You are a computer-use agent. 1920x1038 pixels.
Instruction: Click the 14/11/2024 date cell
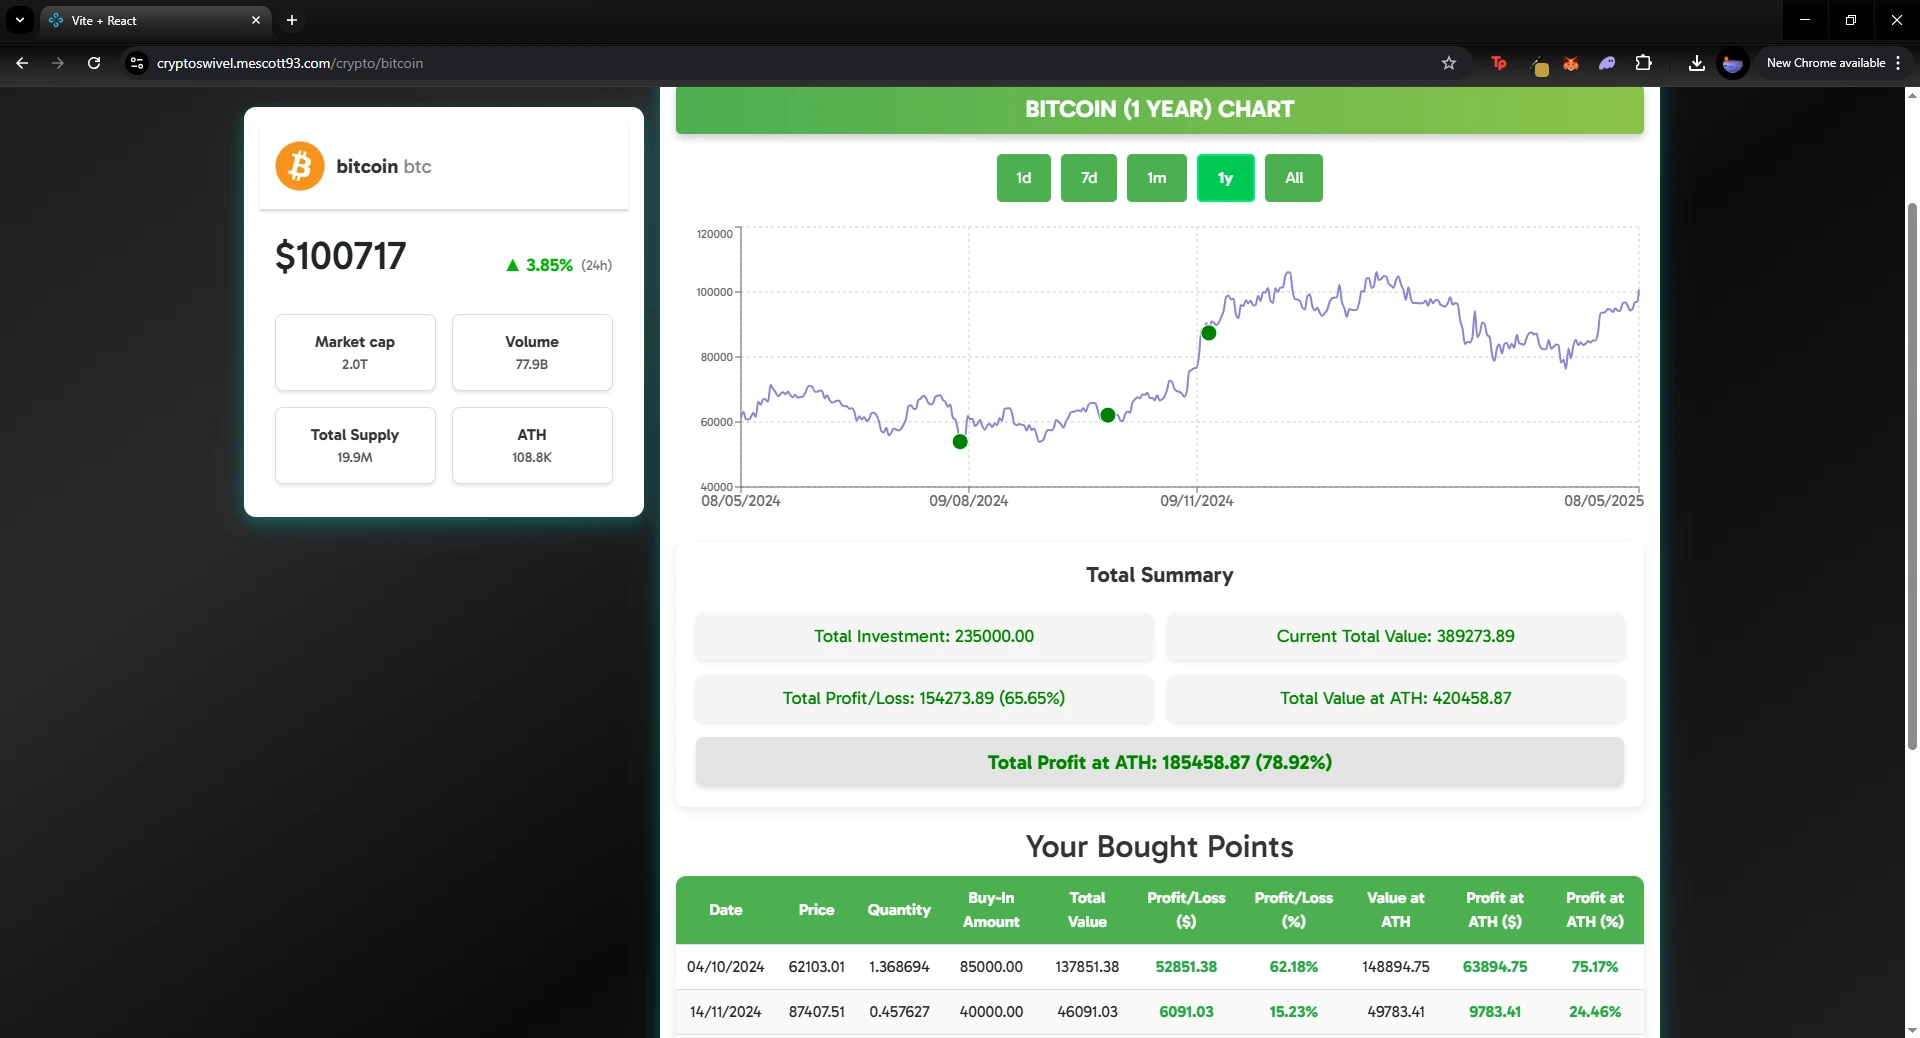pos(726,1012)
